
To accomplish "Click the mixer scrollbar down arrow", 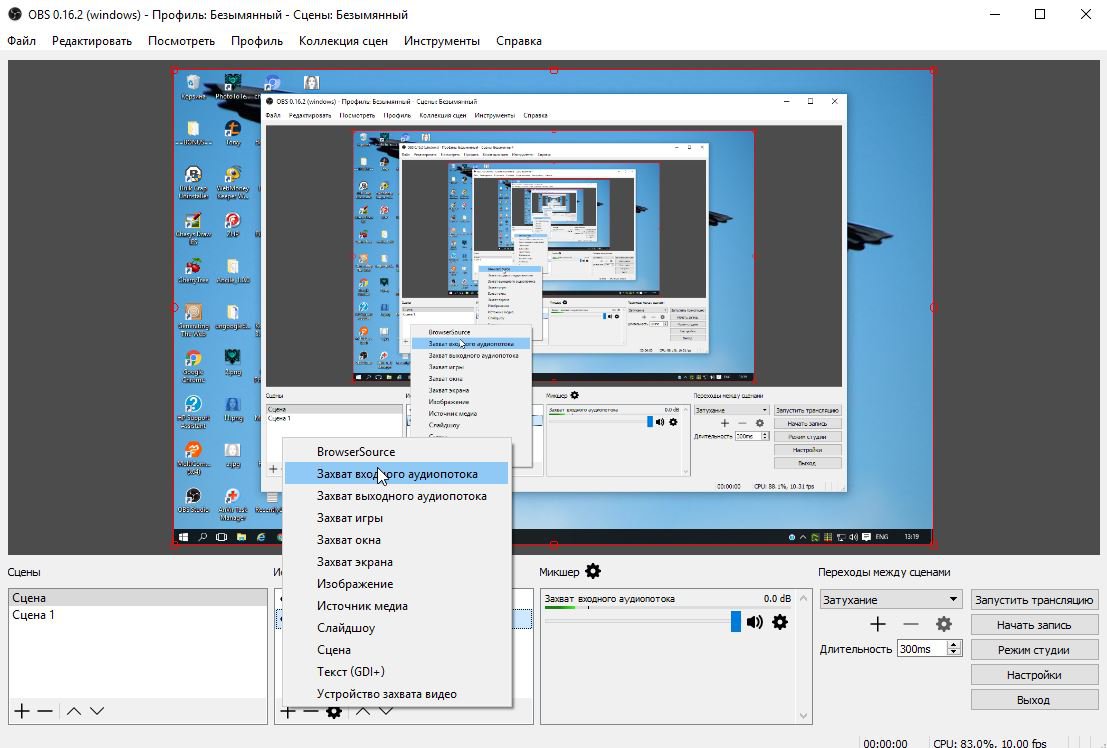I will 803,716.
